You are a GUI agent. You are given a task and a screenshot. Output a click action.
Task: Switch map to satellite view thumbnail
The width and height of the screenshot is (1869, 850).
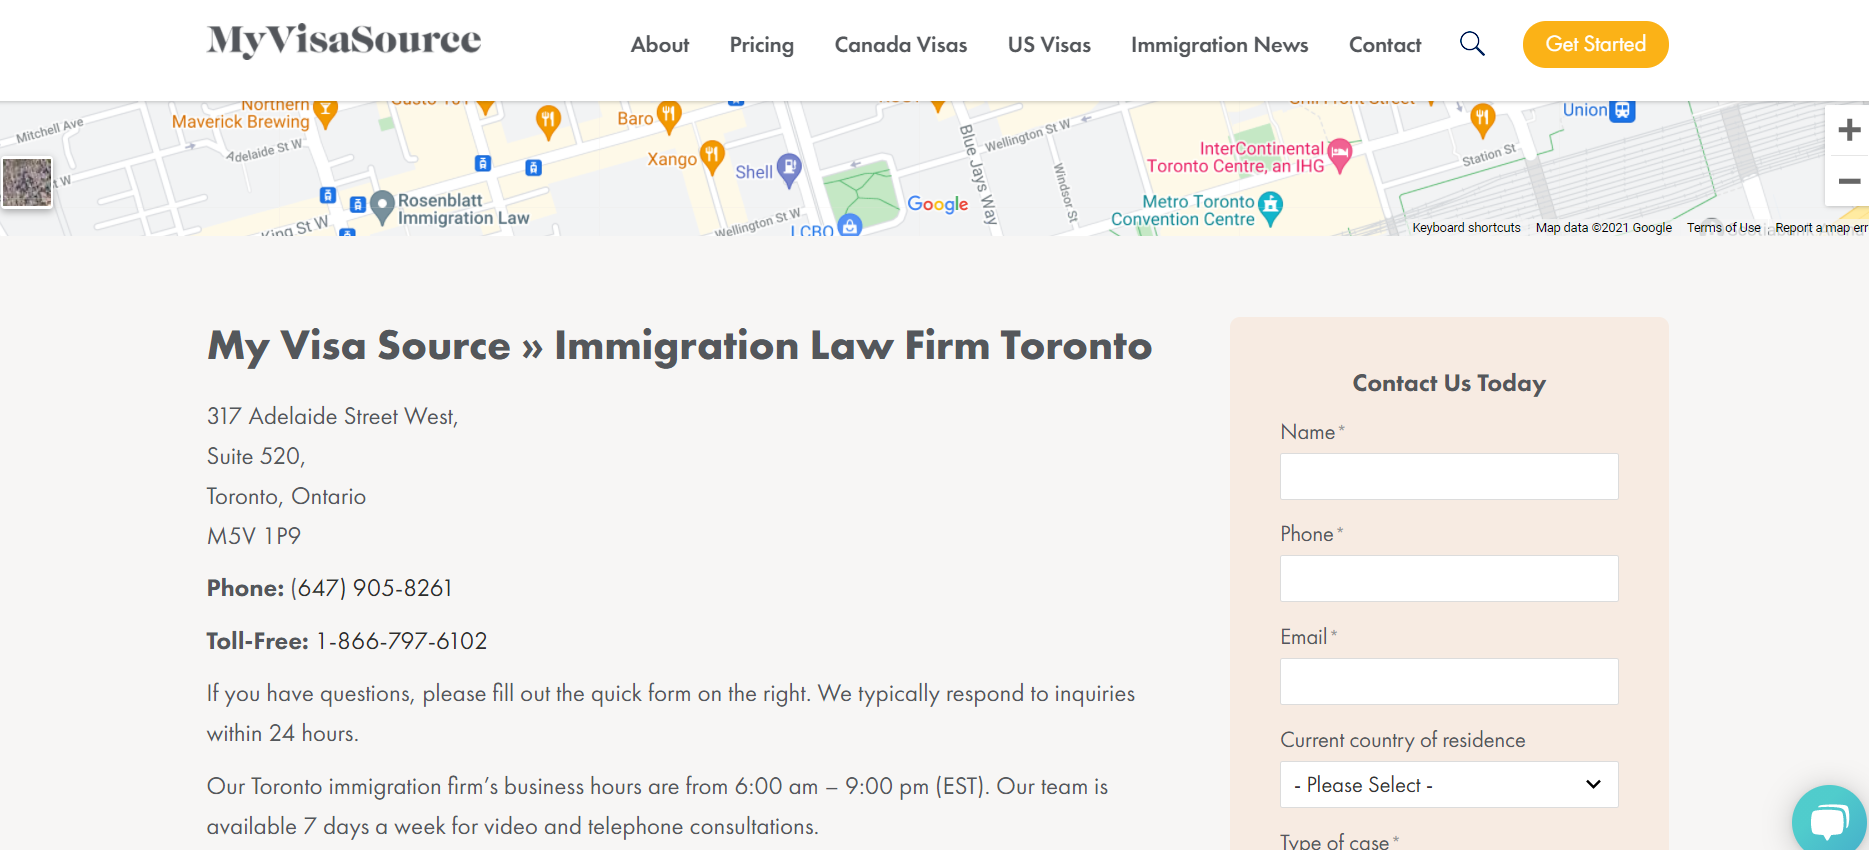tap(27, 183)
